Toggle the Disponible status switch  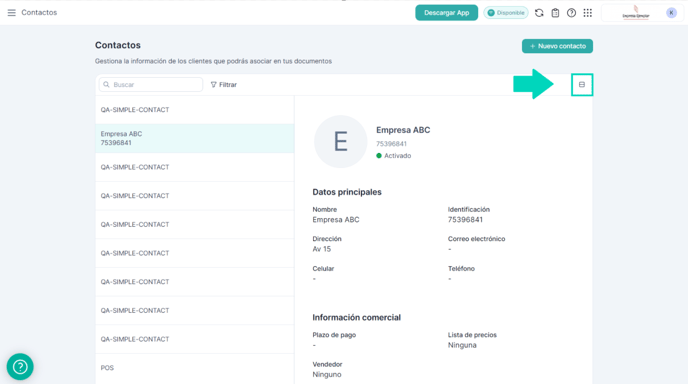[506, 13]
